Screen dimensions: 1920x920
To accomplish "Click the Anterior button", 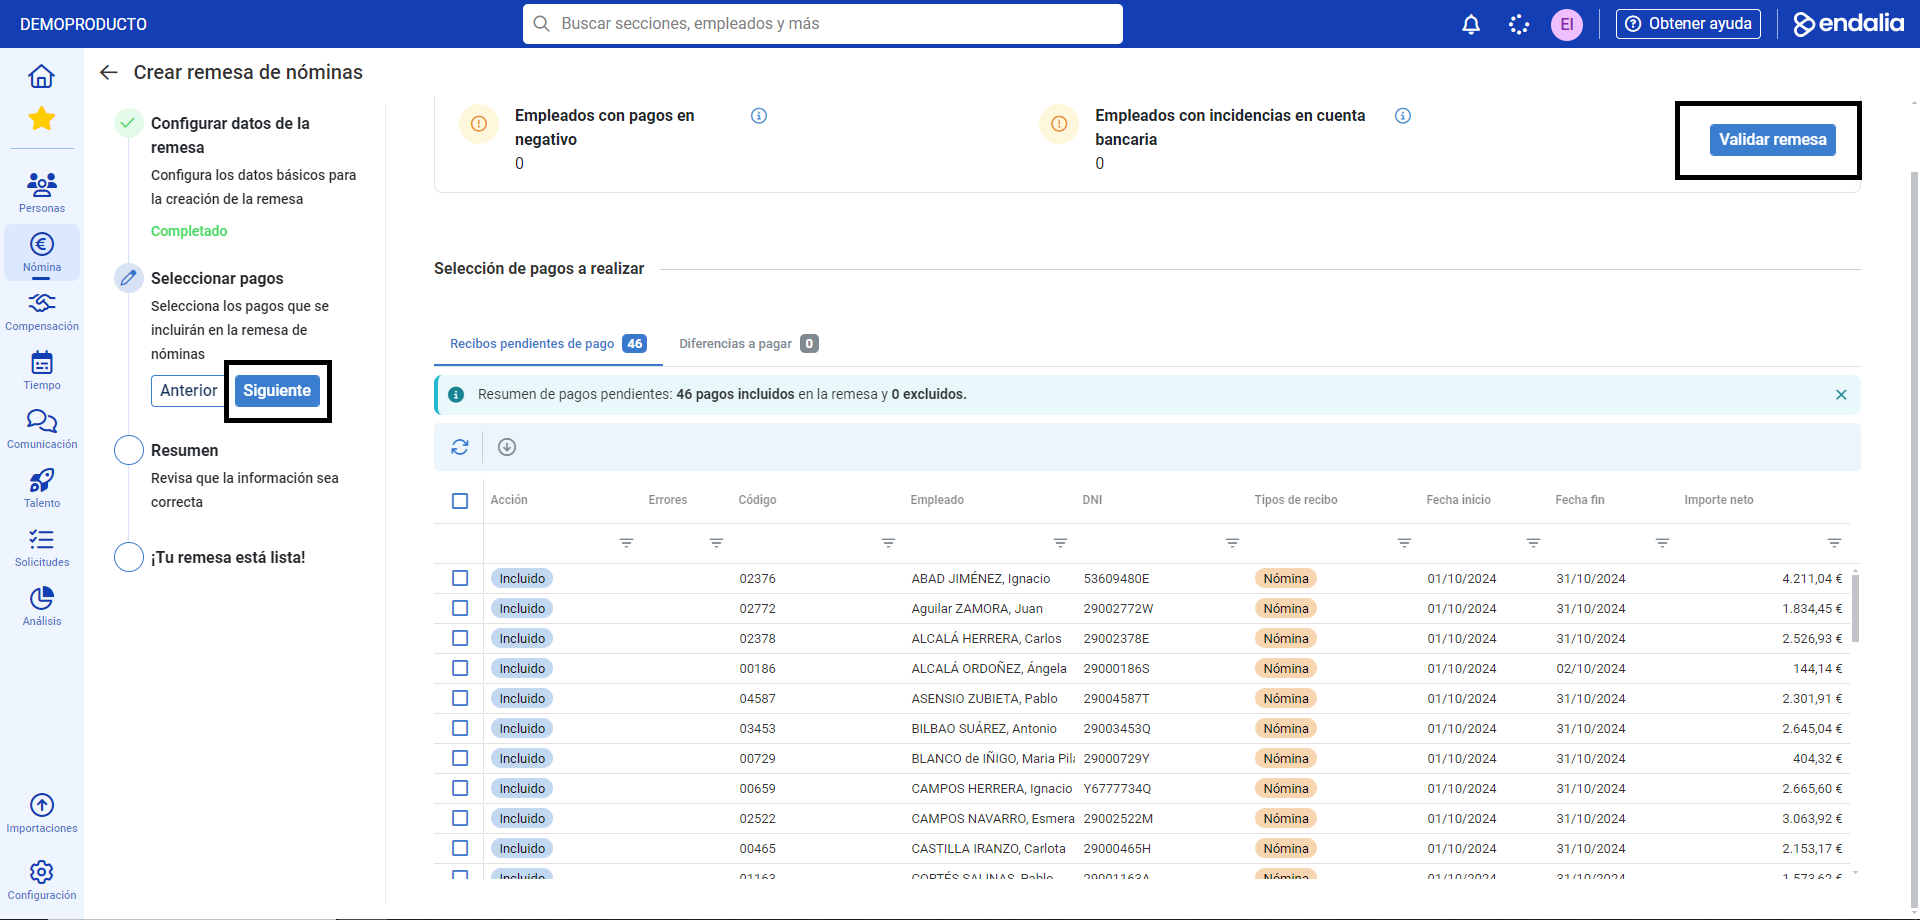I will coord(189,391).
